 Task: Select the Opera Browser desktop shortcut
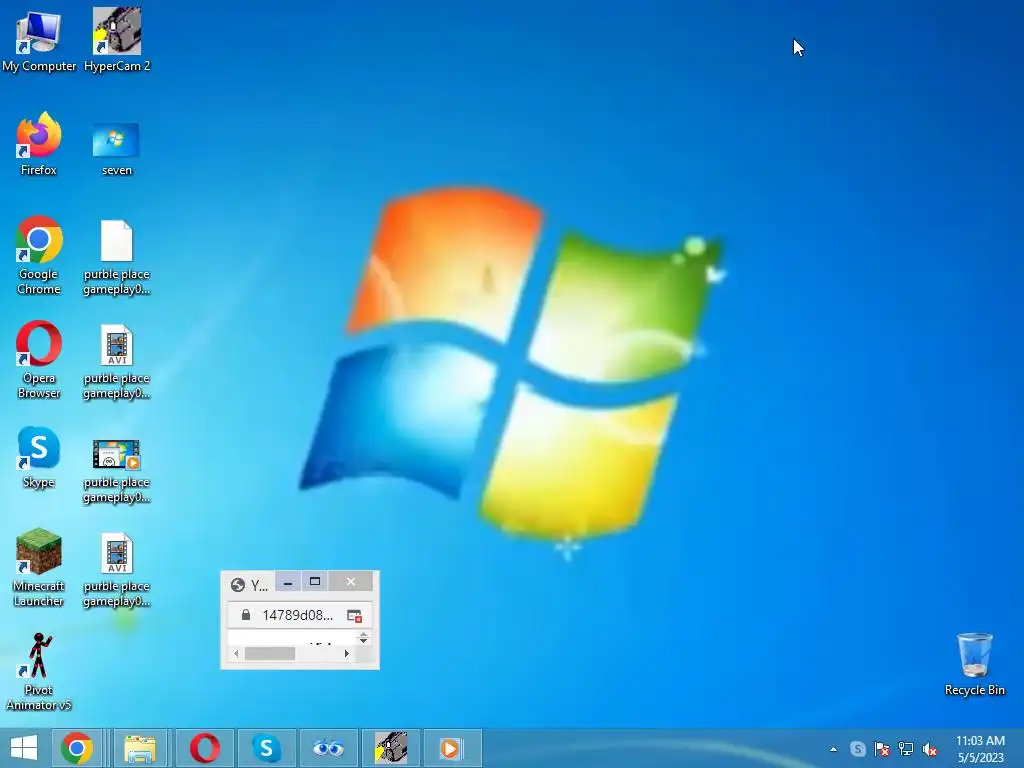(39, 360)
